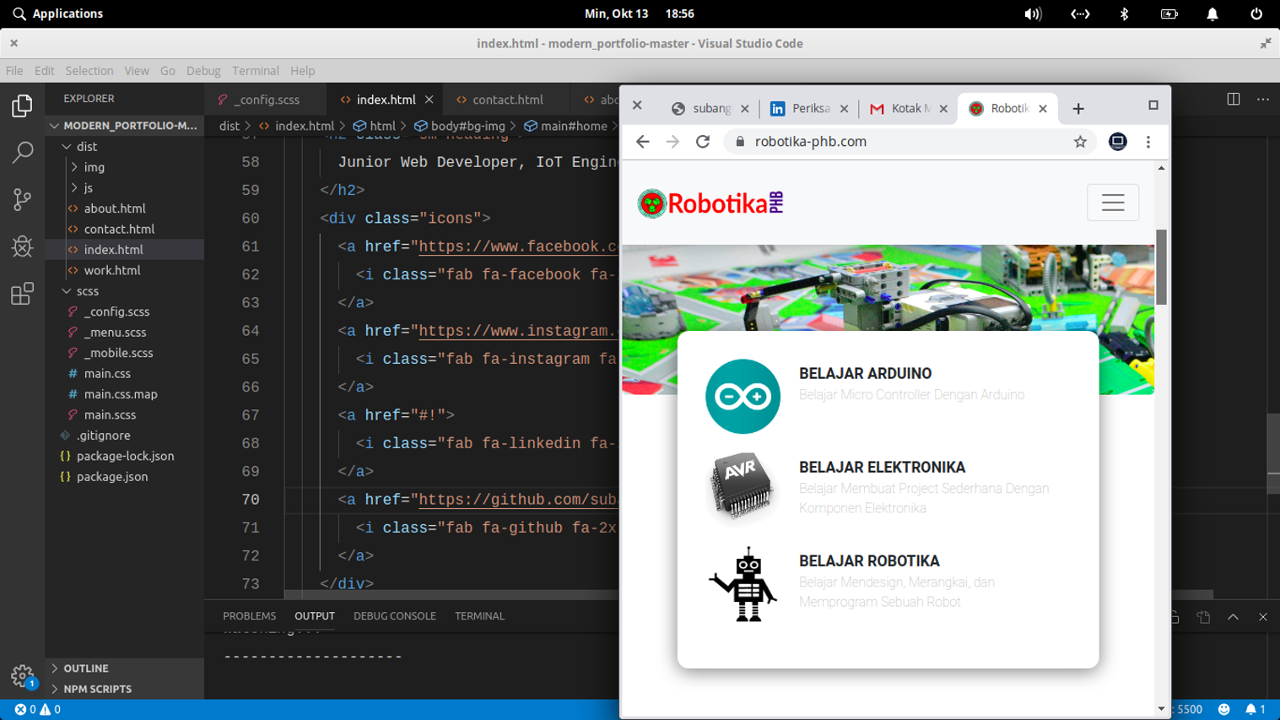Toggle the hamburger navigation menu on website

click(1113, 203)
